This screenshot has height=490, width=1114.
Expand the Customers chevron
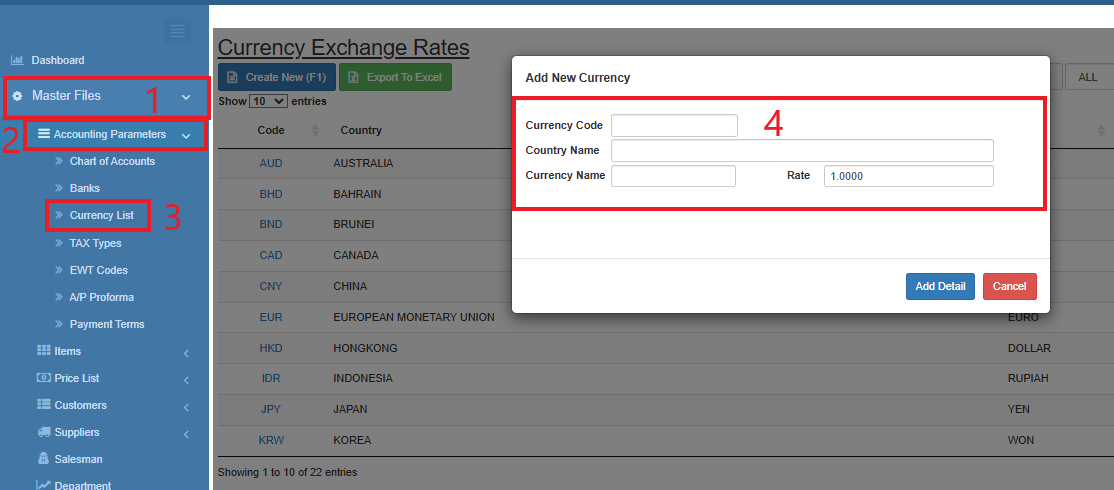tap(186, 407)
